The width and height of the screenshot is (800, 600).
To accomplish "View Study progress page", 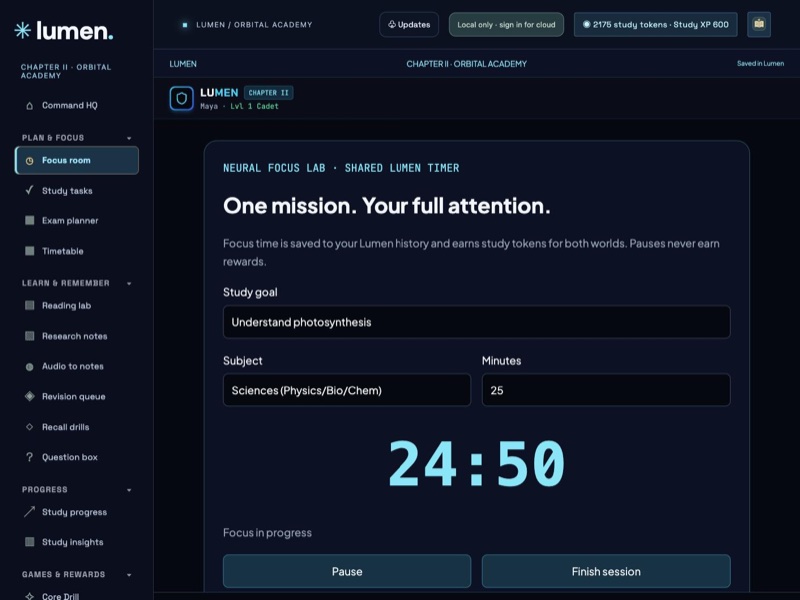I will click(77, 511).
